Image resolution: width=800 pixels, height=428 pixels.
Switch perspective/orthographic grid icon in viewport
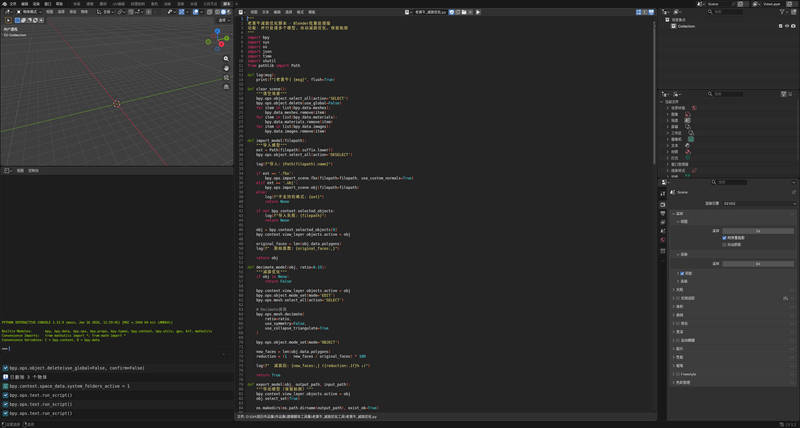point(226,87)
